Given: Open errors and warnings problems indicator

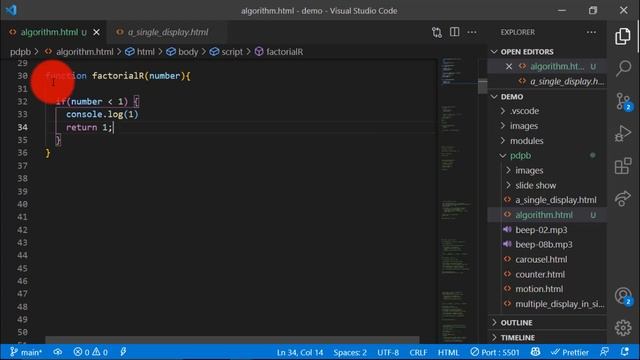Looking at the screenshot, I should [91, 352].
